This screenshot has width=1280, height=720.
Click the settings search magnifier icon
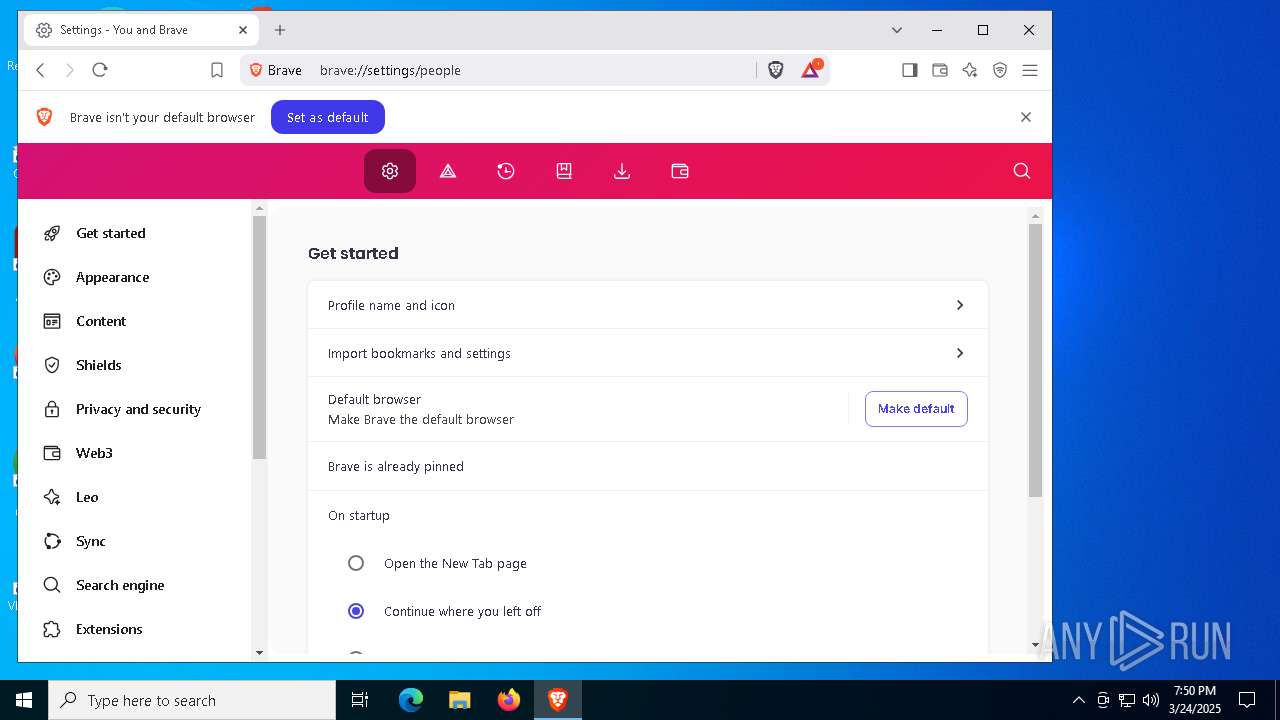(1021, 171)
